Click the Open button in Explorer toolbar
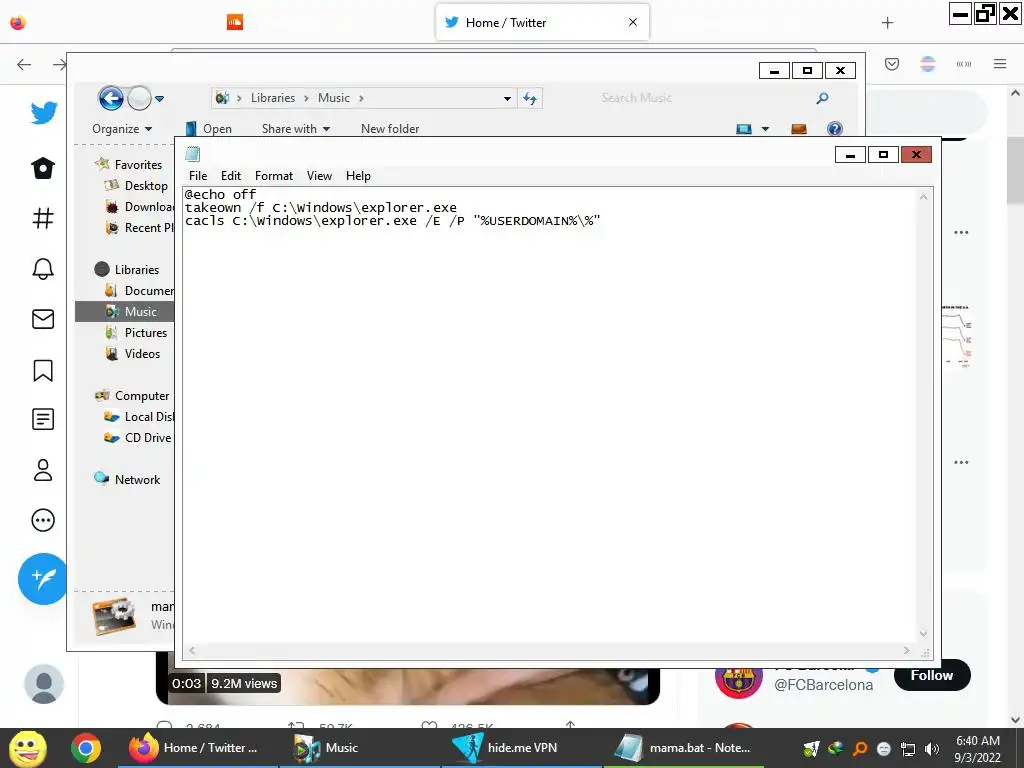The width and height of the screenshot is (1024, 768). (x=208, y=129)
